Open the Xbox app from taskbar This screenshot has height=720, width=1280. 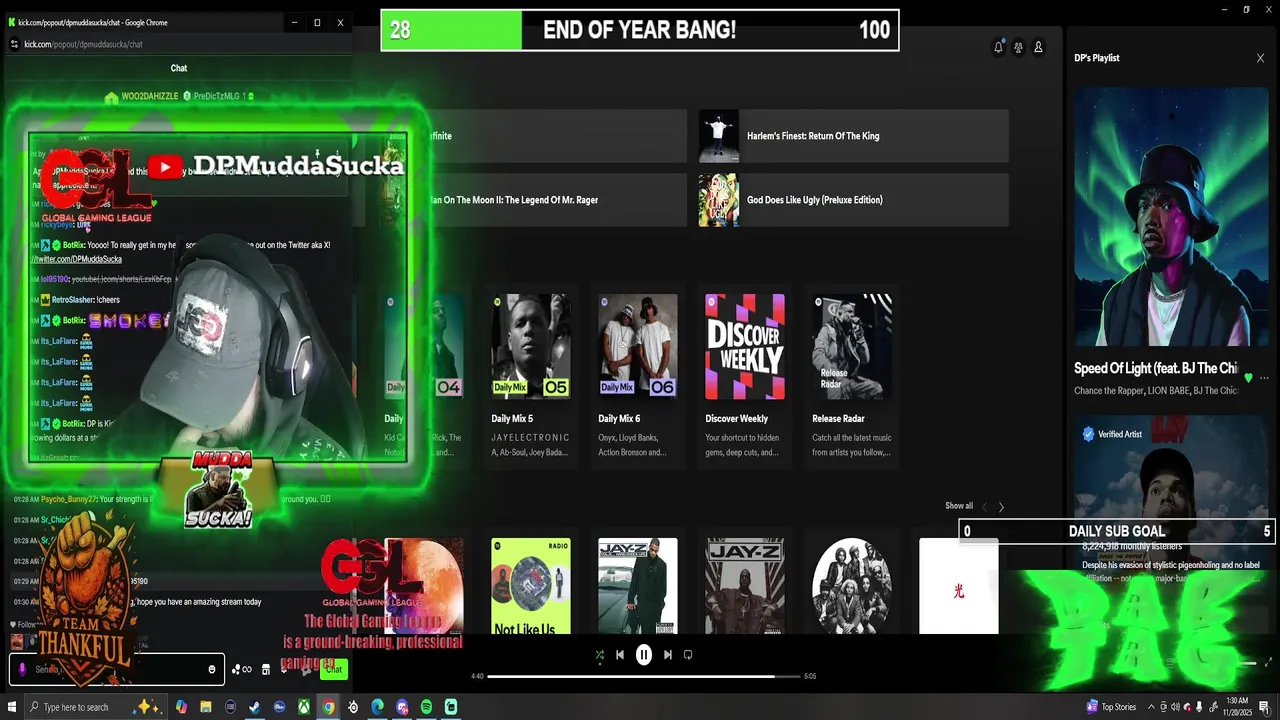304,707
